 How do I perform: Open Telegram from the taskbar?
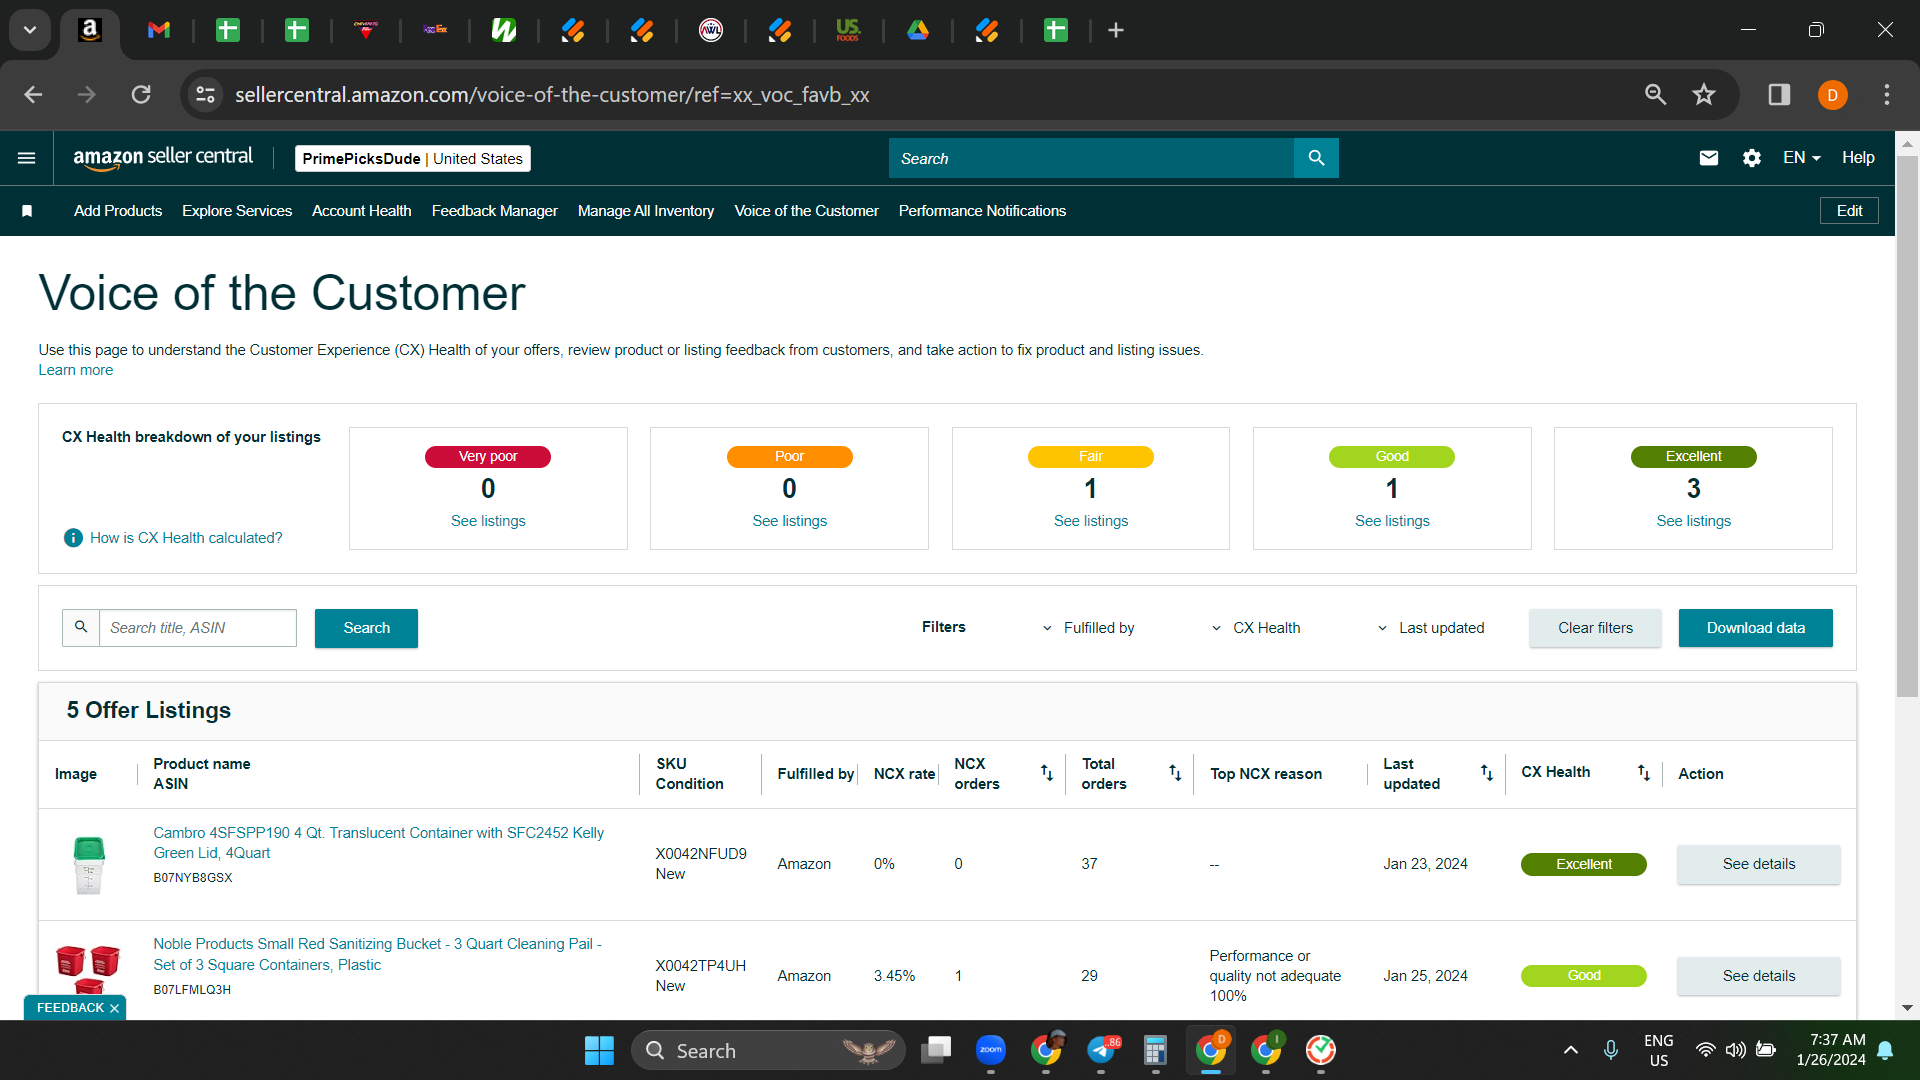pos(1101,1050)
